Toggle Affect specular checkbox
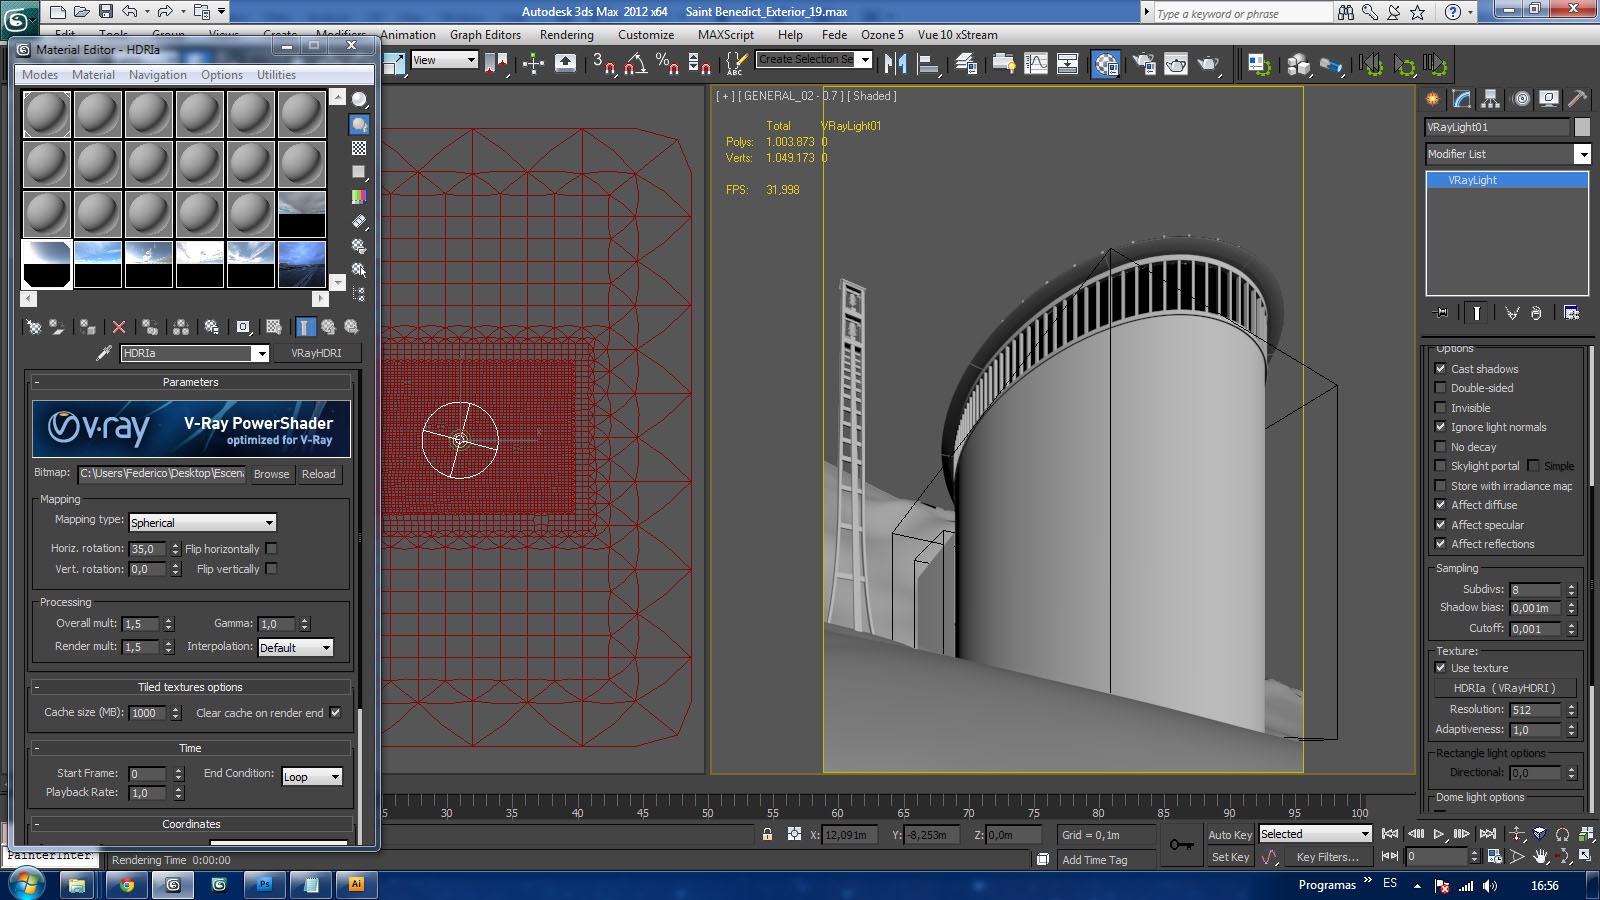This screenshot has width=1600, height=900. (1440, 525)
